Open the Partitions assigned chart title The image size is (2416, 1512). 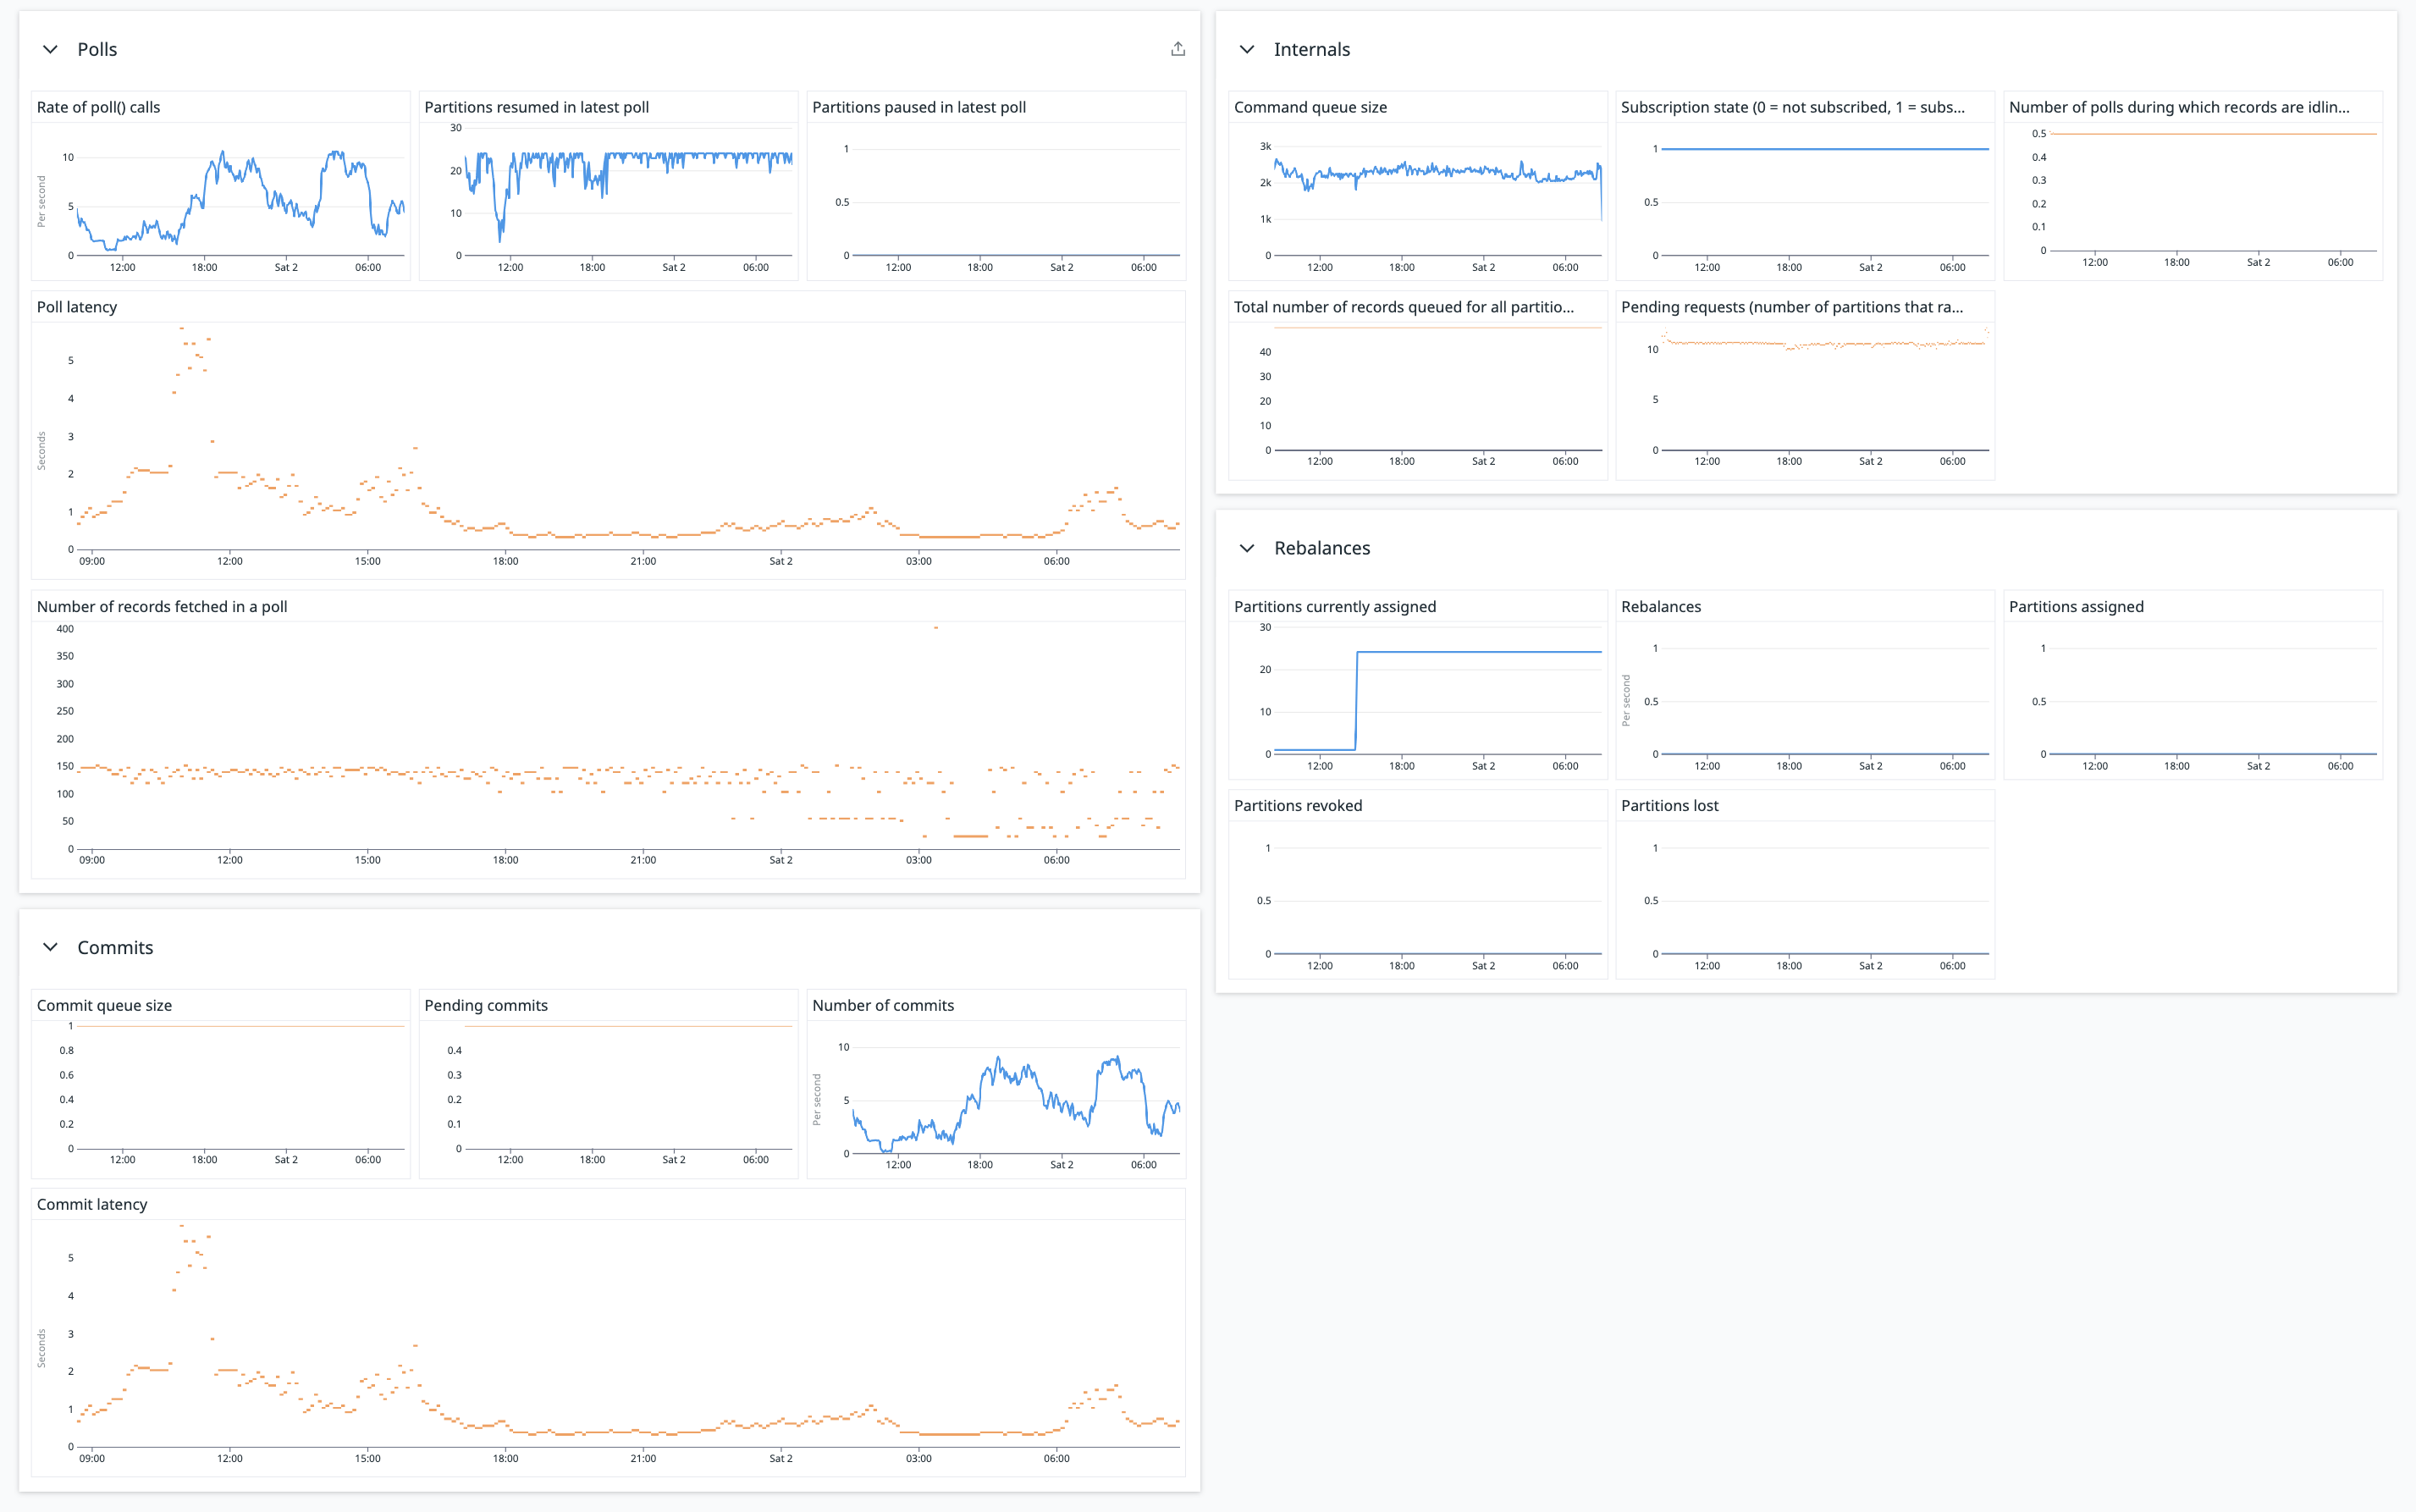[x=2076, y=606]
